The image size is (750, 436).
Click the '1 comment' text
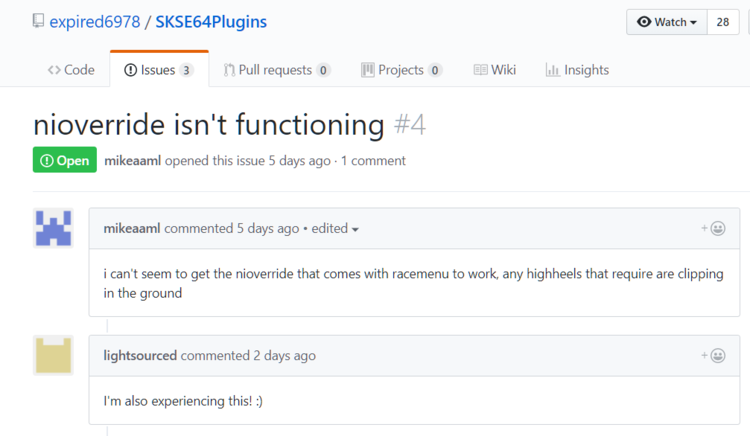coord(373,161)
